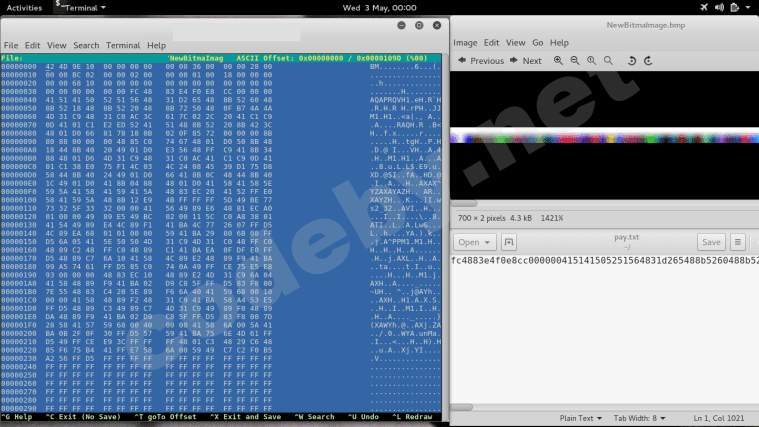Open the Terminal window's File menu

click(x=11, y=45)
